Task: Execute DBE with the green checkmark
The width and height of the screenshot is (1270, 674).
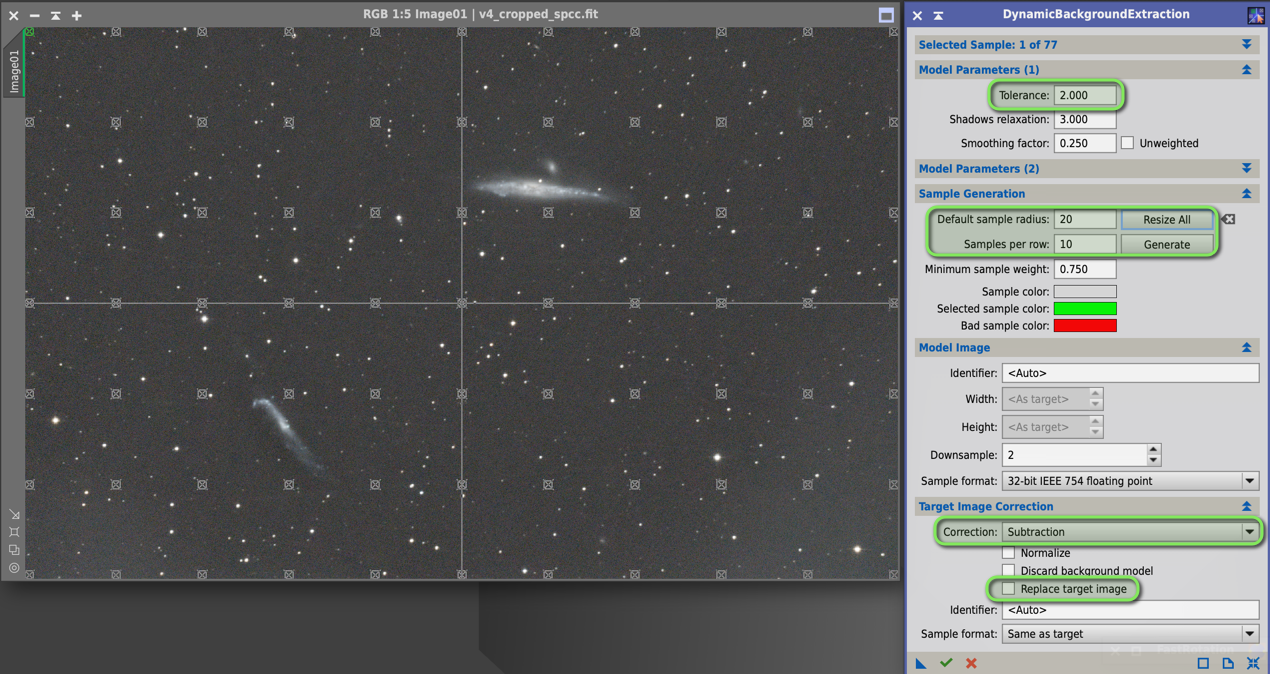Action: click(946, 663)
